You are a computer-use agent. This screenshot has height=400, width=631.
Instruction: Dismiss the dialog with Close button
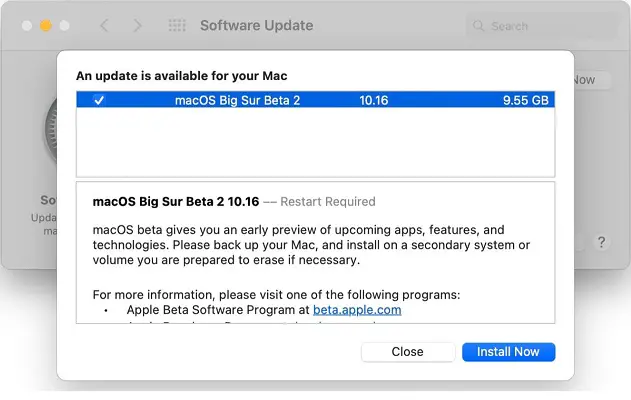click(x=407, y=352)
